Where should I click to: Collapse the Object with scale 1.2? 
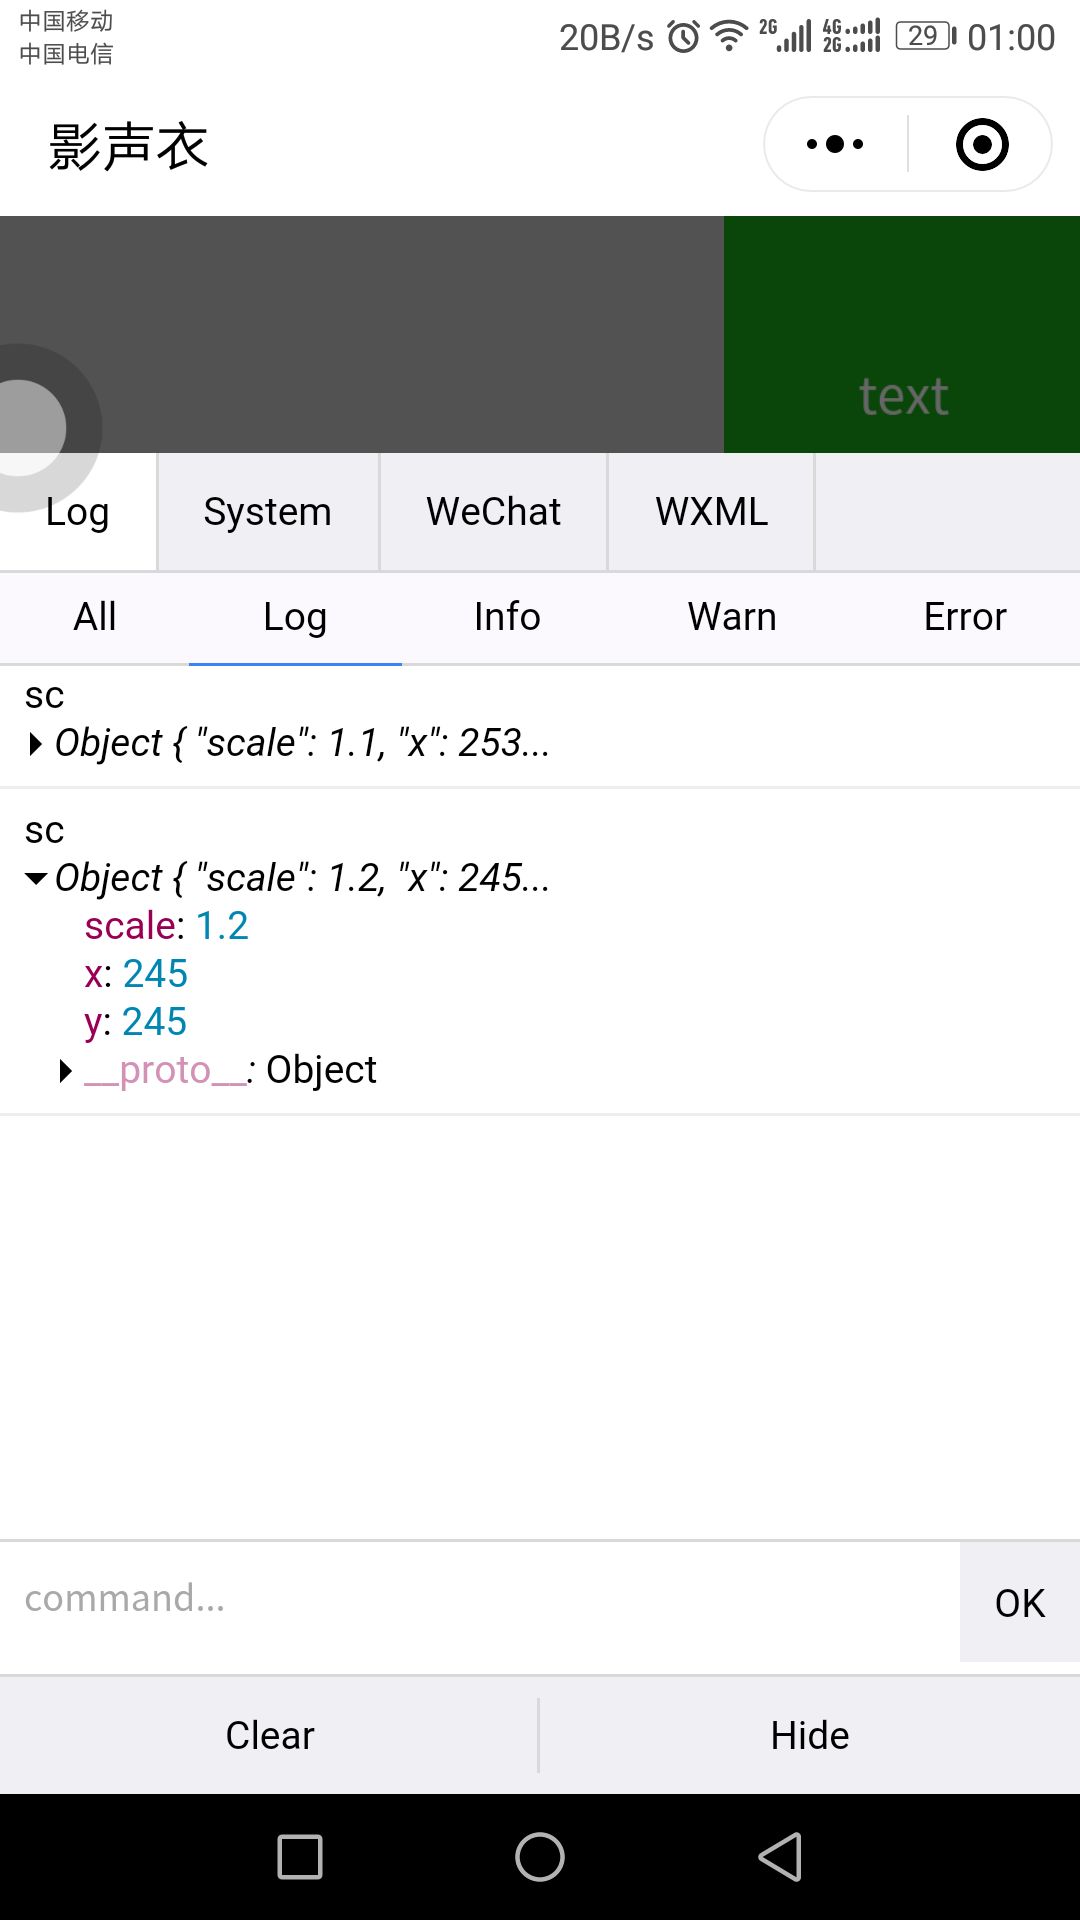coord(36,879)
